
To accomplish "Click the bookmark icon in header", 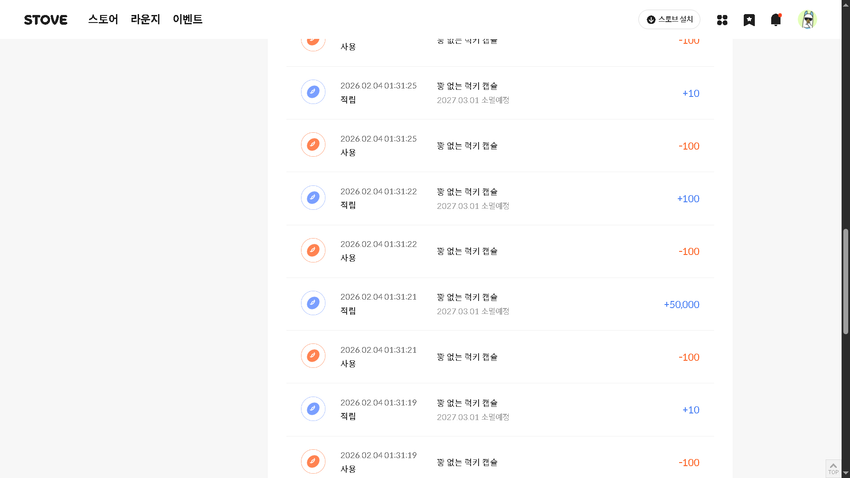I will click(x=749, y=20).
